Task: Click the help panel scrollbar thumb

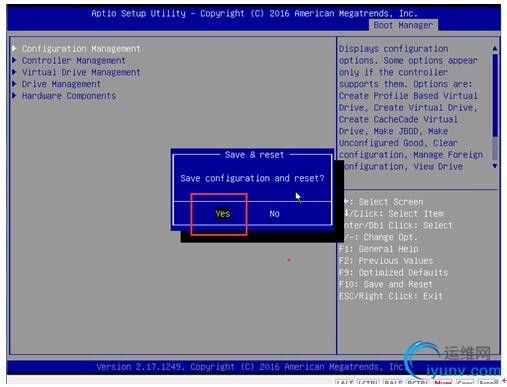Action: 495,95
